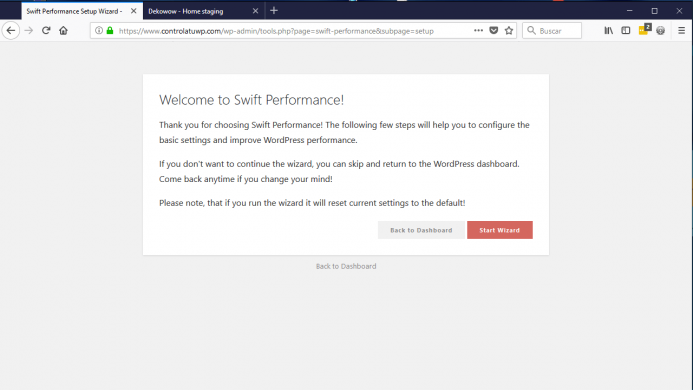The width and height of the screenshot is (693, 390).
Task: Bookmark this page with the star
Action: pos(509,31)
